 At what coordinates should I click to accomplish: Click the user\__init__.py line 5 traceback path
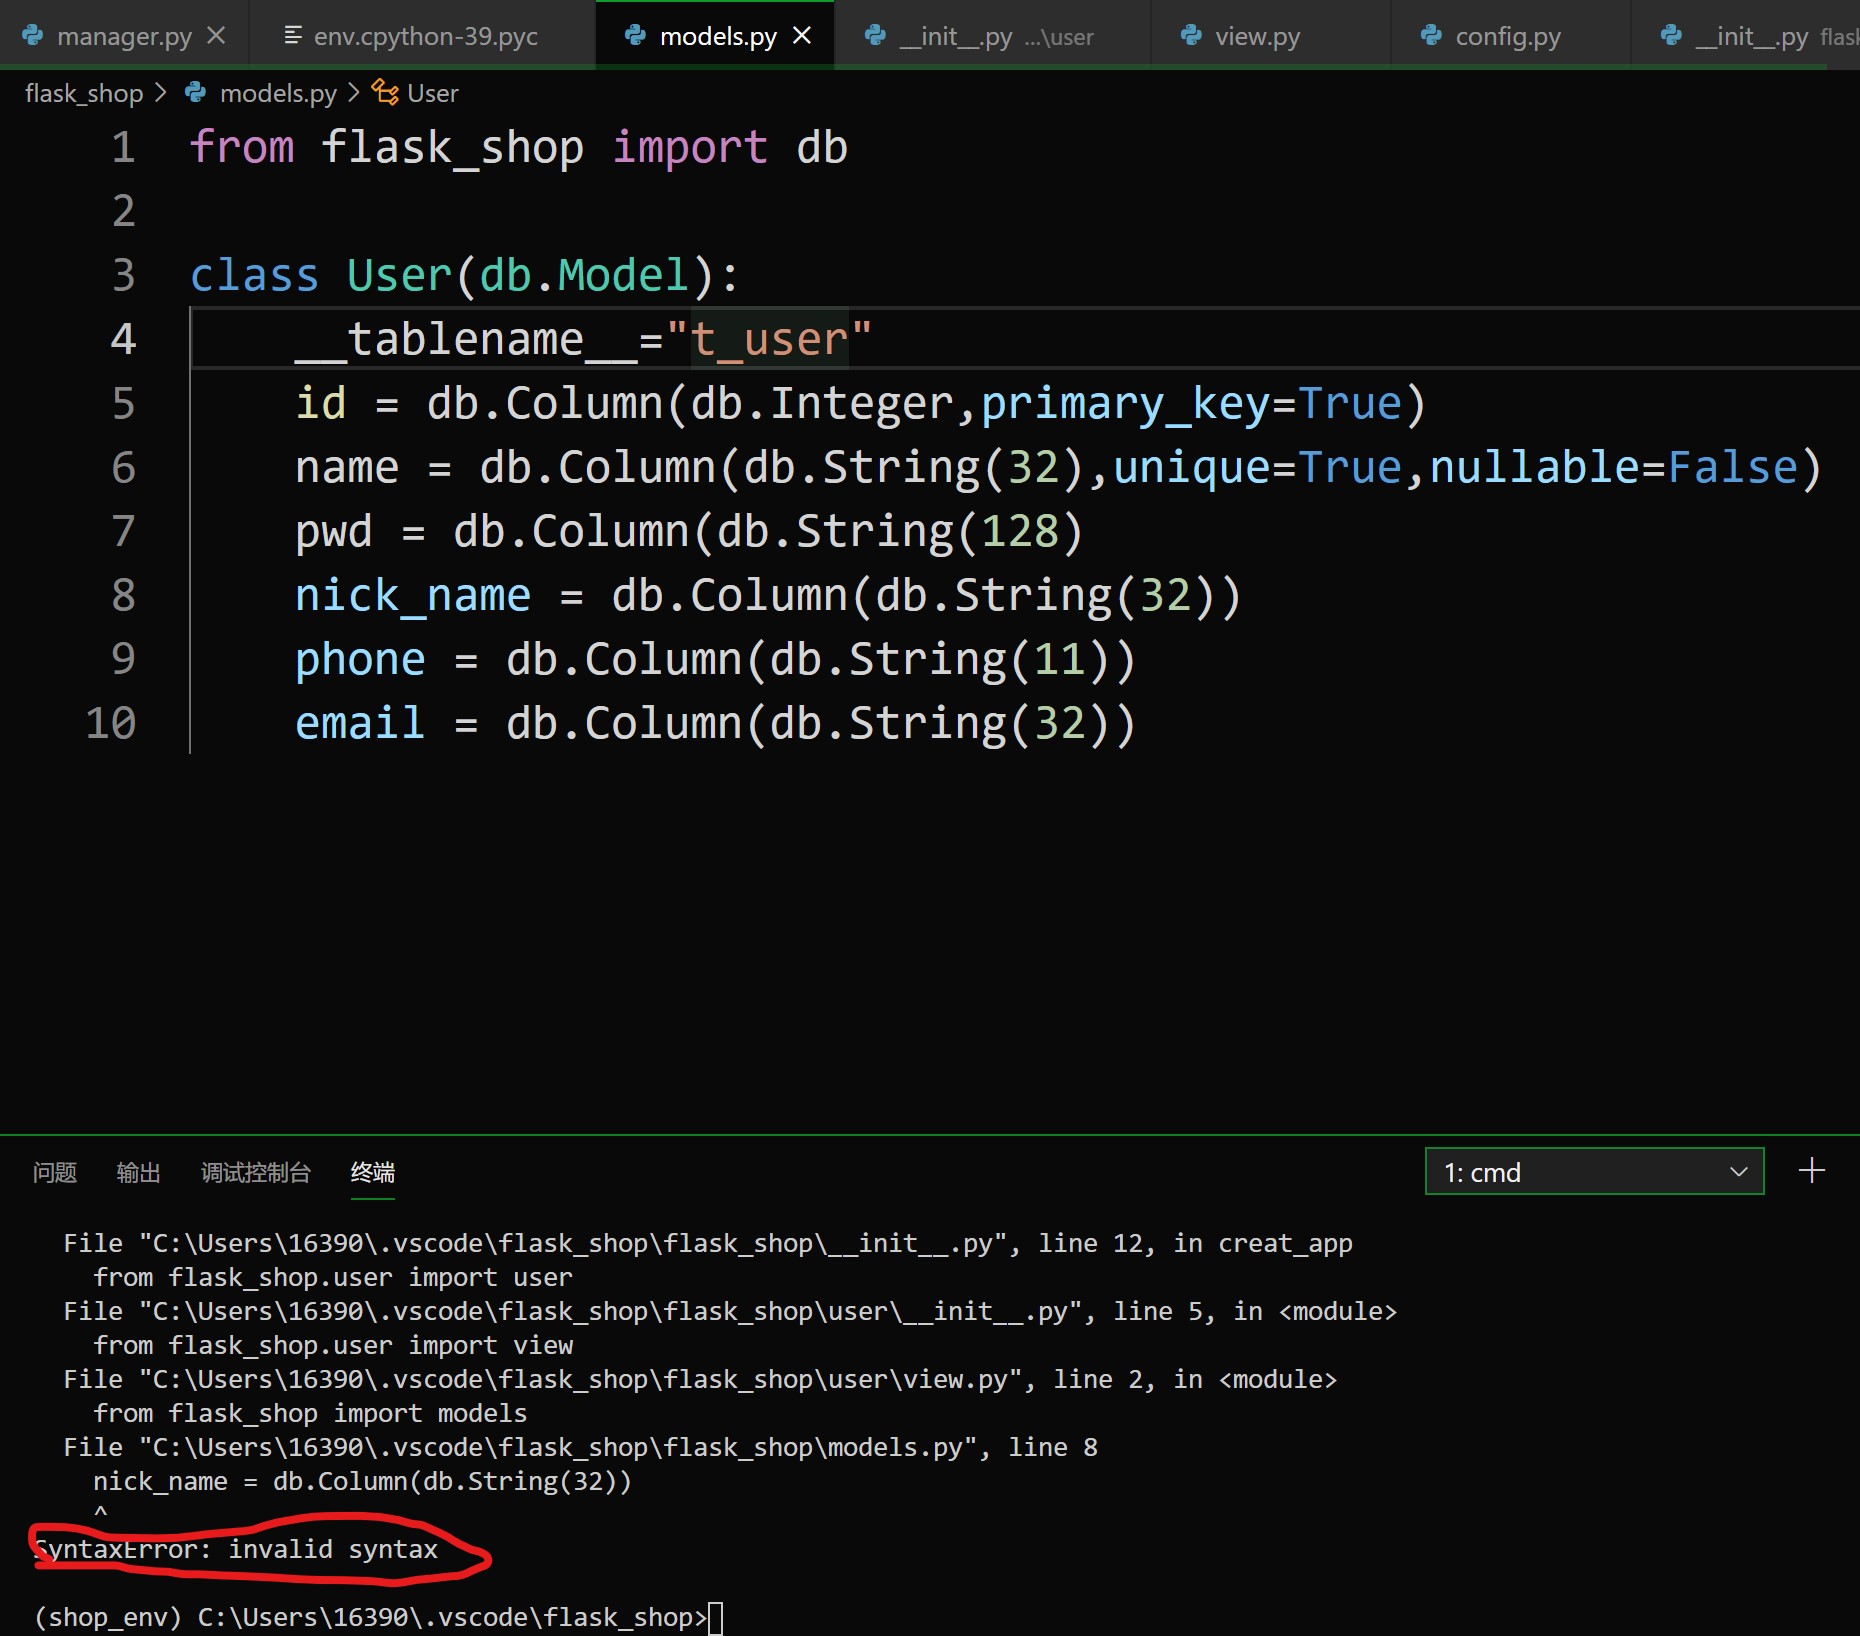point(730,1311)
